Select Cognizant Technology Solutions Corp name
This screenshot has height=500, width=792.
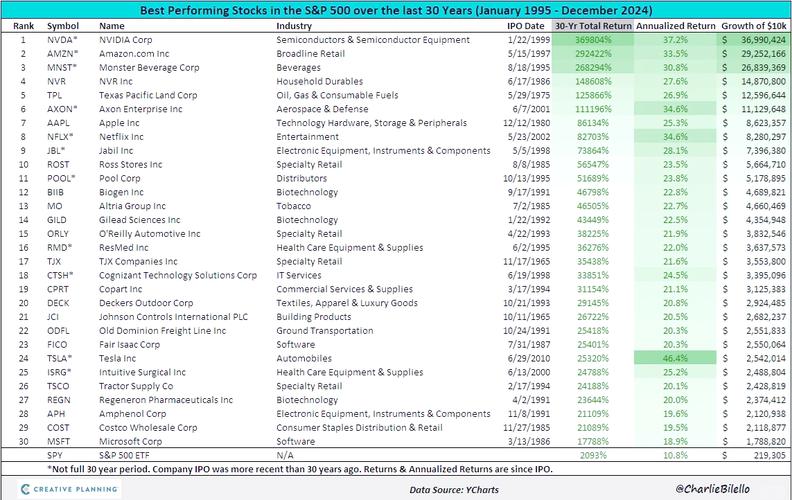pos(178,275)
